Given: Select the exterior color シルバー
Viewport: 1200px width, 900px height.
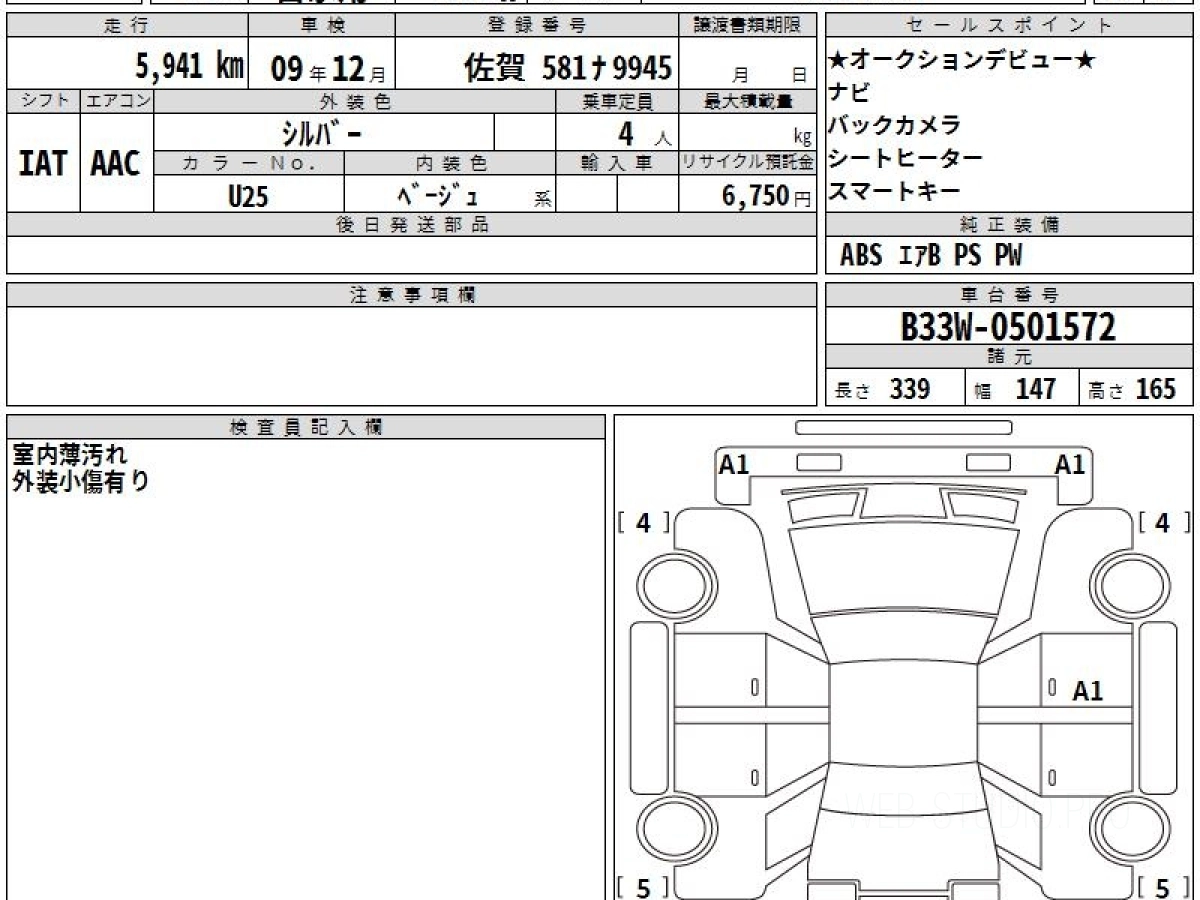Looking at the screenshot, I should 323,132.
